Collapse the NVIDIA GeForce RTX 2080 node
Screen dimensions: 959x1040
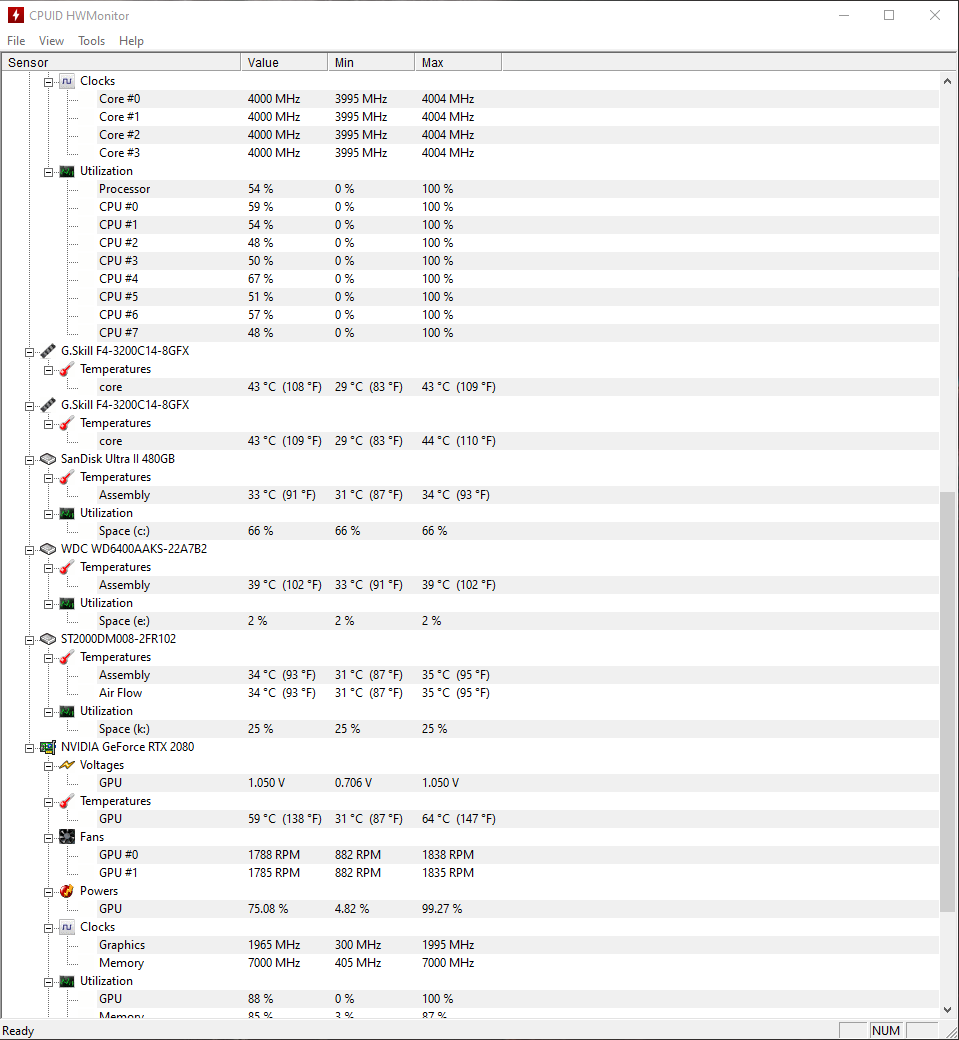[x=29, y=748]
